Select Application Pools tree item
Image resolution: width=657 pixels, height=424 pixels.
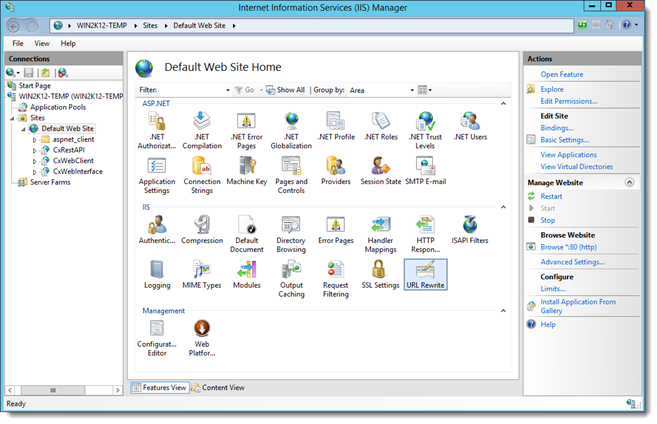point(58,107)
